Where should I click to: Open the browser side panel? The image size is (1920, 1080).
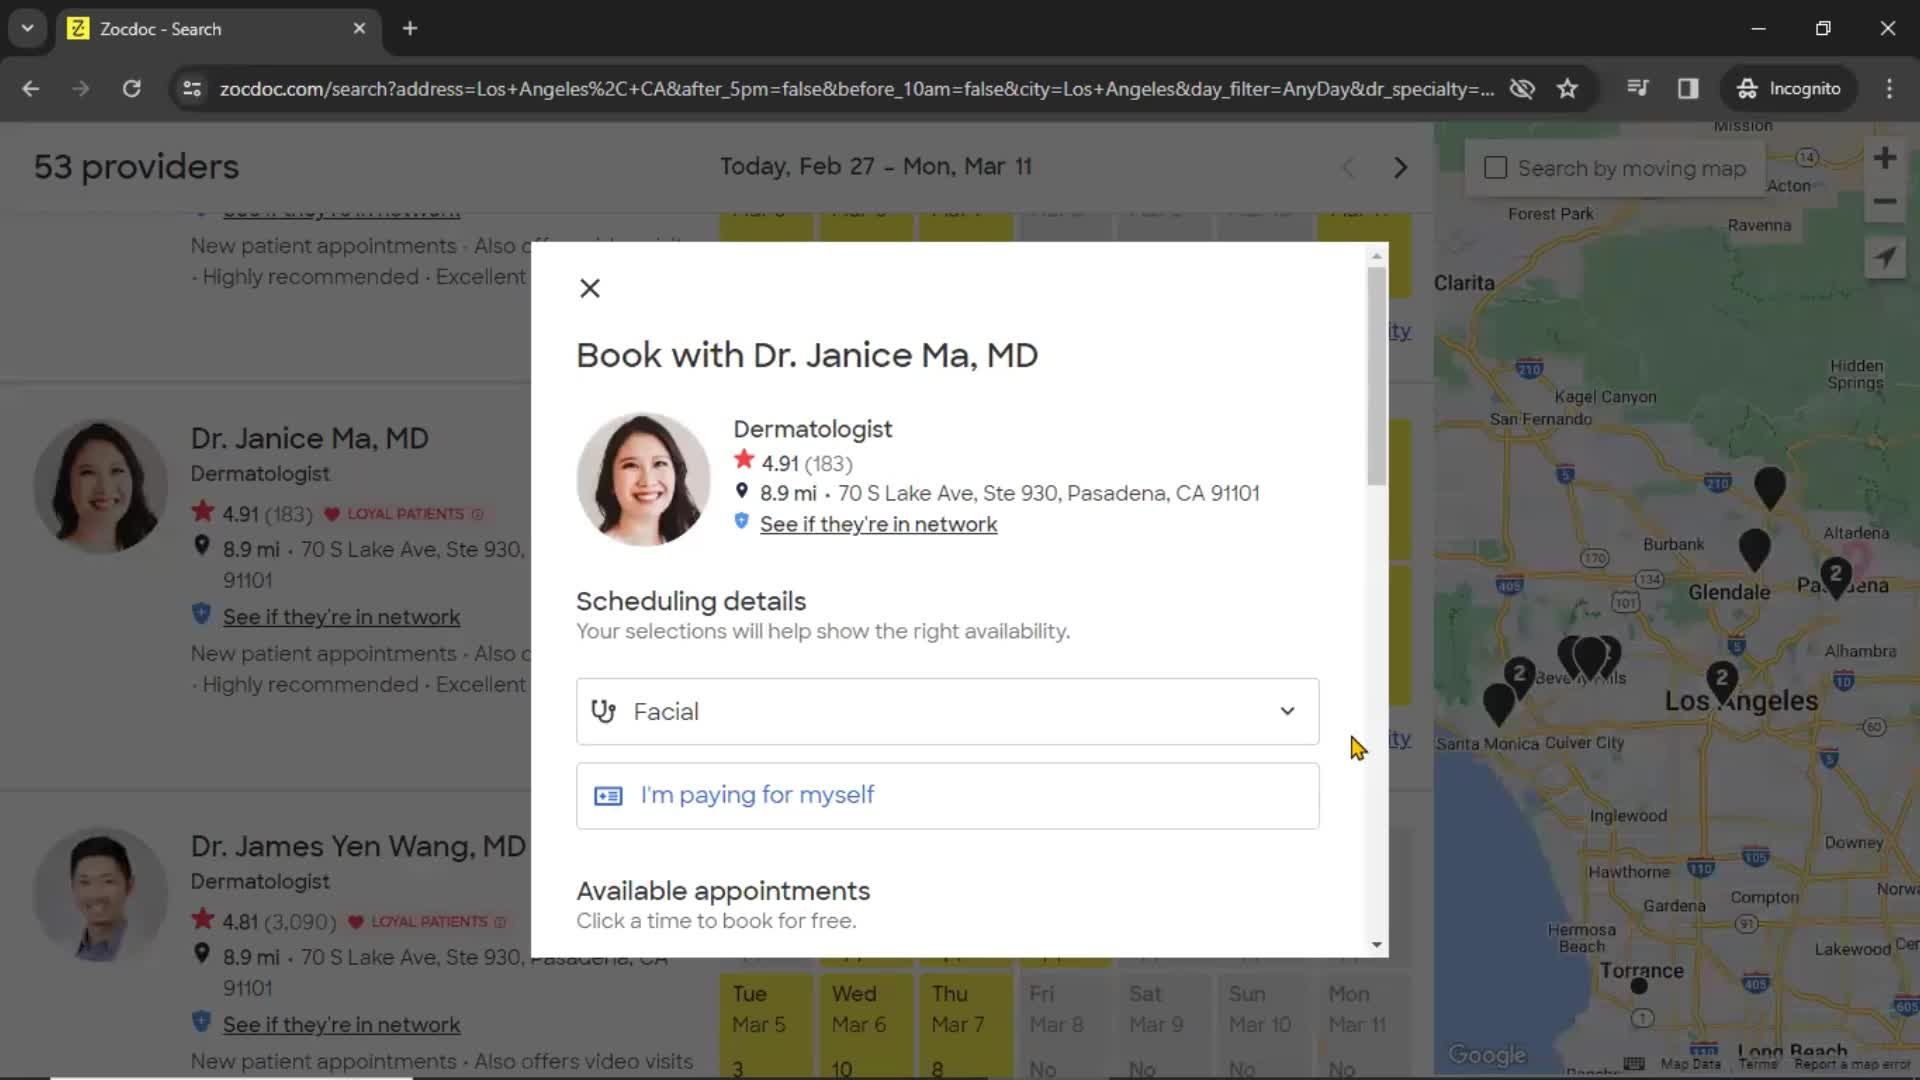point(1688,88)
